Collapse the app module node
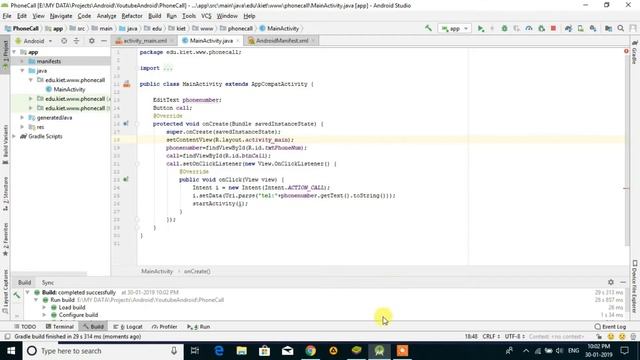Image resolution: width=640 pixels, height=360 pixels. click(15, 52)
